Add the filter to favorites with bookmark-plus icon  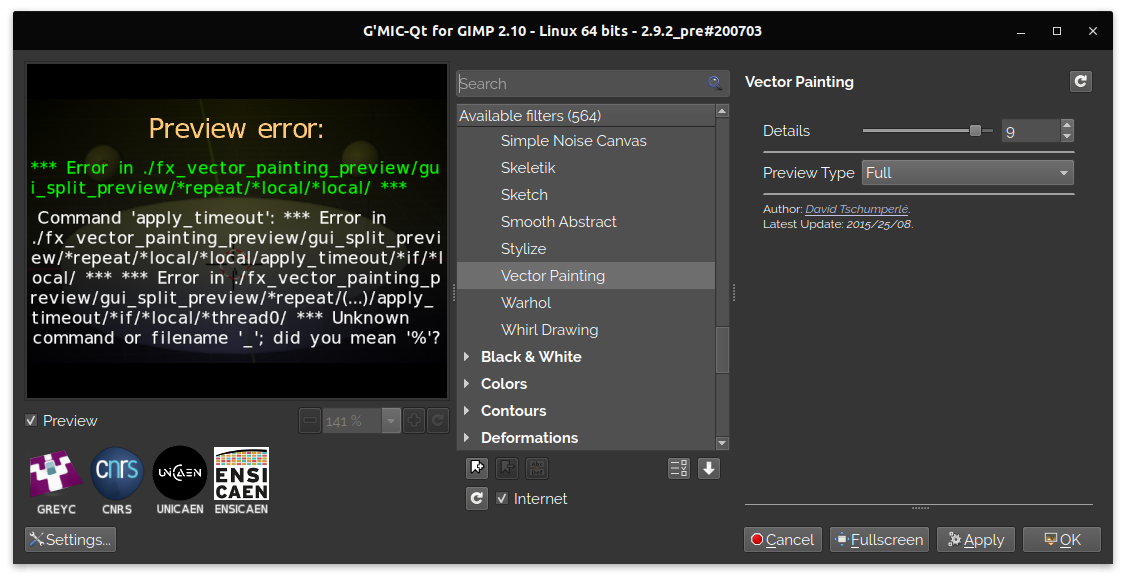pos(477,469)
